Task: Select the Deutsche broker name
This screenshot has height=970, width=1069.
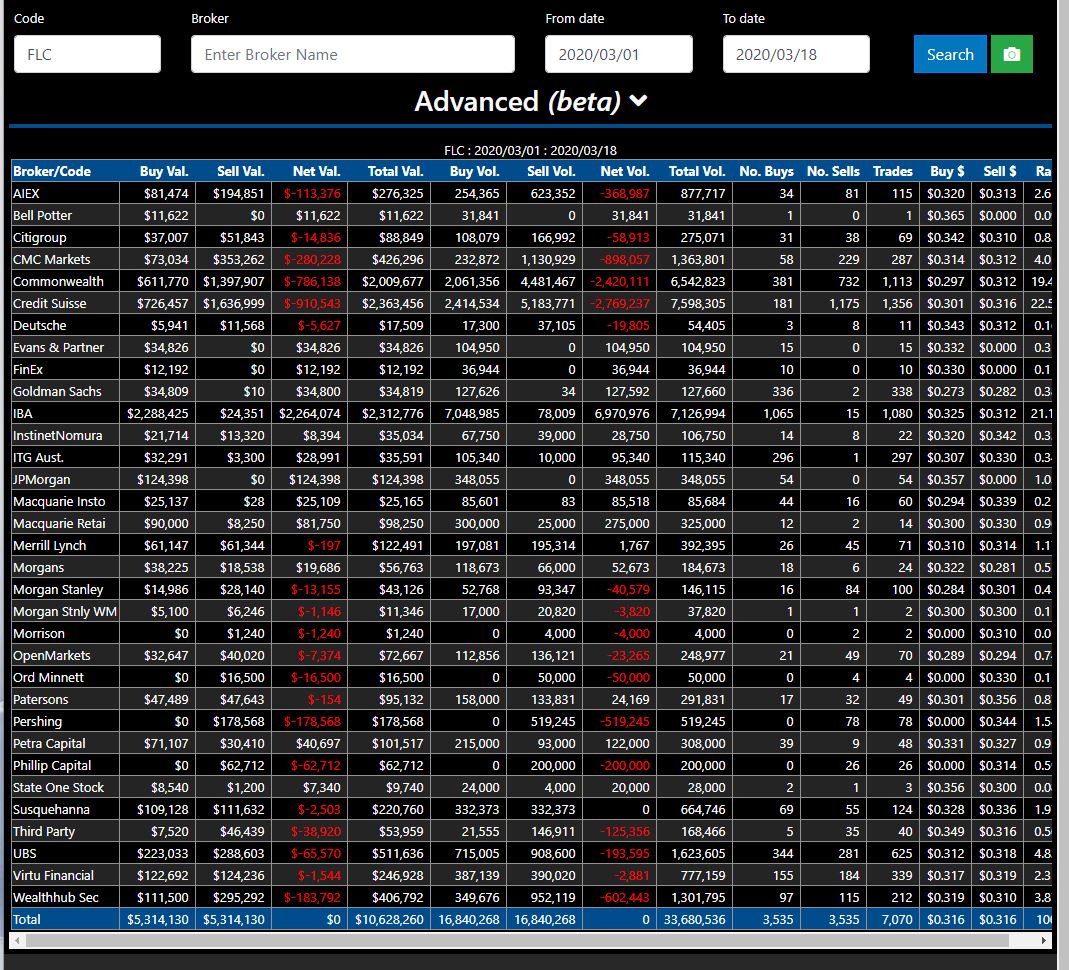Action: point(40,325)
